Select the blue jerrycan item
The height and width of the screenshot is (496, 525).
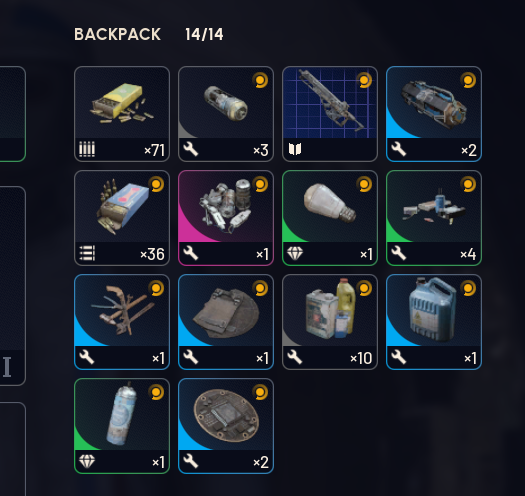click(x=434, y=322)
